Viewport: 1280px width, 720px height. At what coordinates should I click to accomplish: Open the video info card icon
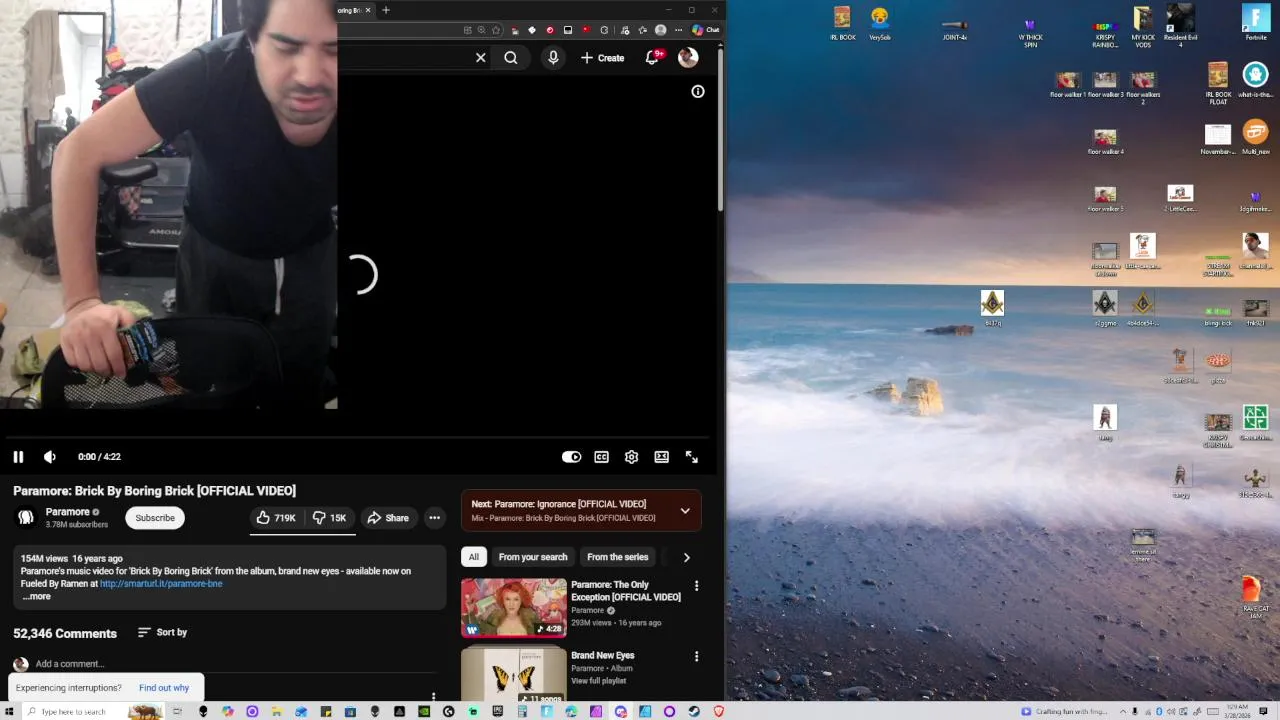698,91
